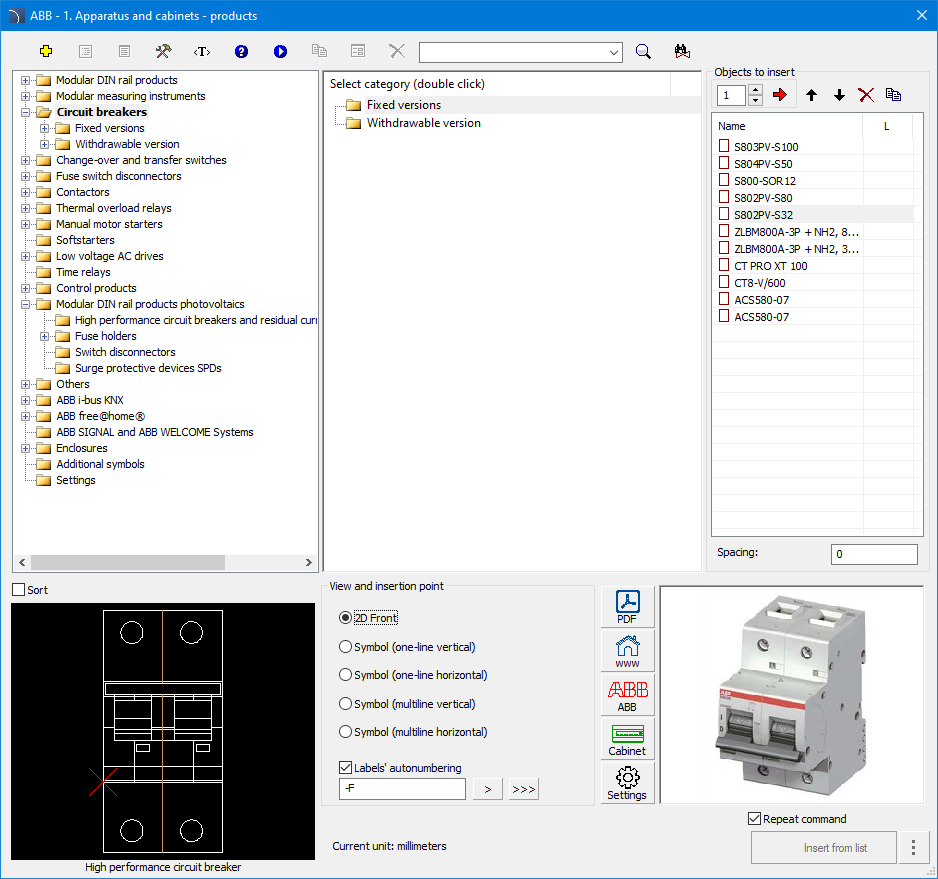Click the Spacing input field
This screenshot has width=938, height=879.
pyautogui.click(x=874, y=554)
